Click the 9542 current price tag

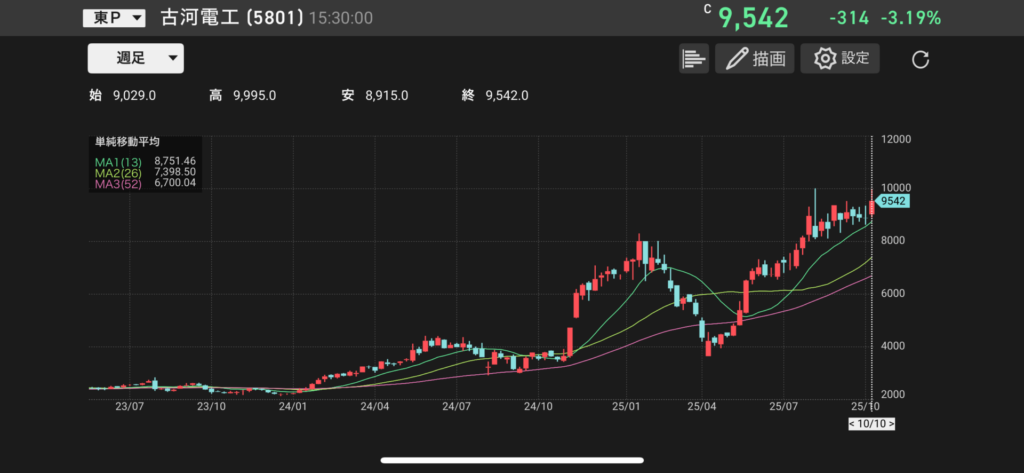tap(892, 201)
